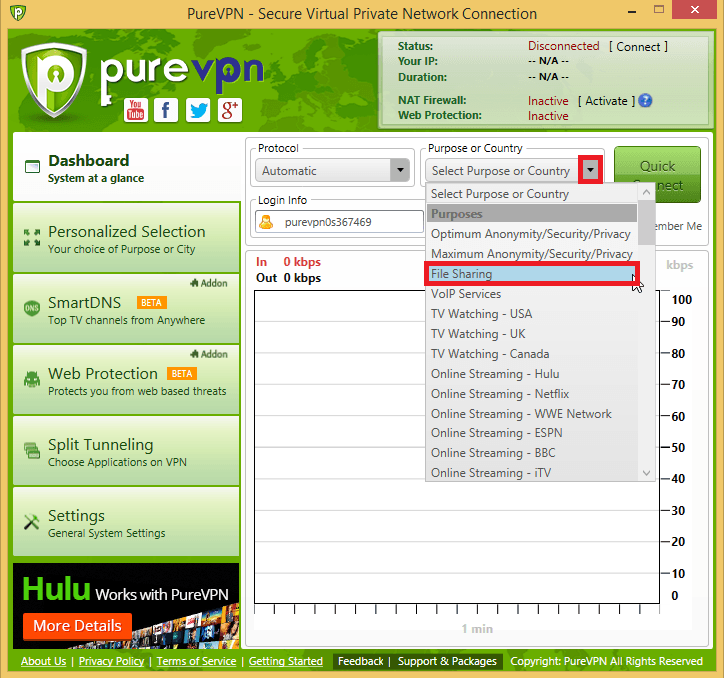This screenshot has height=678, width=724.
Task: Open the Split Tunneling tab
Action: (x=127, y=452)
